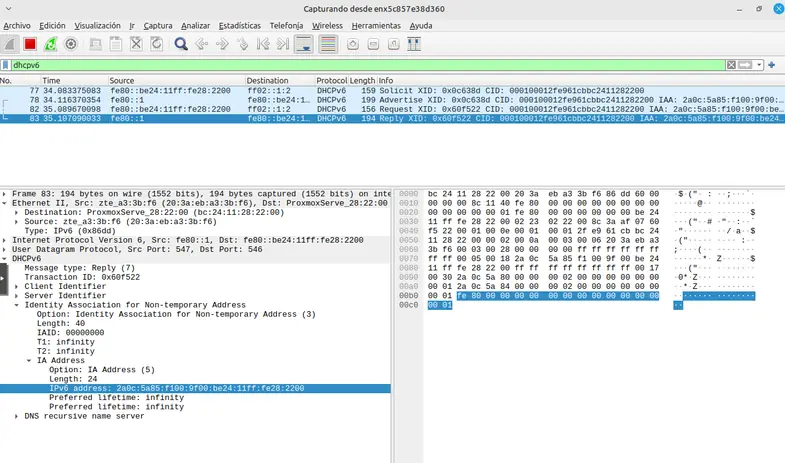Click the start capture shark fin icon
Viewport: 785px width, 463px height.
pyautogui.click(x=10, y=44)
